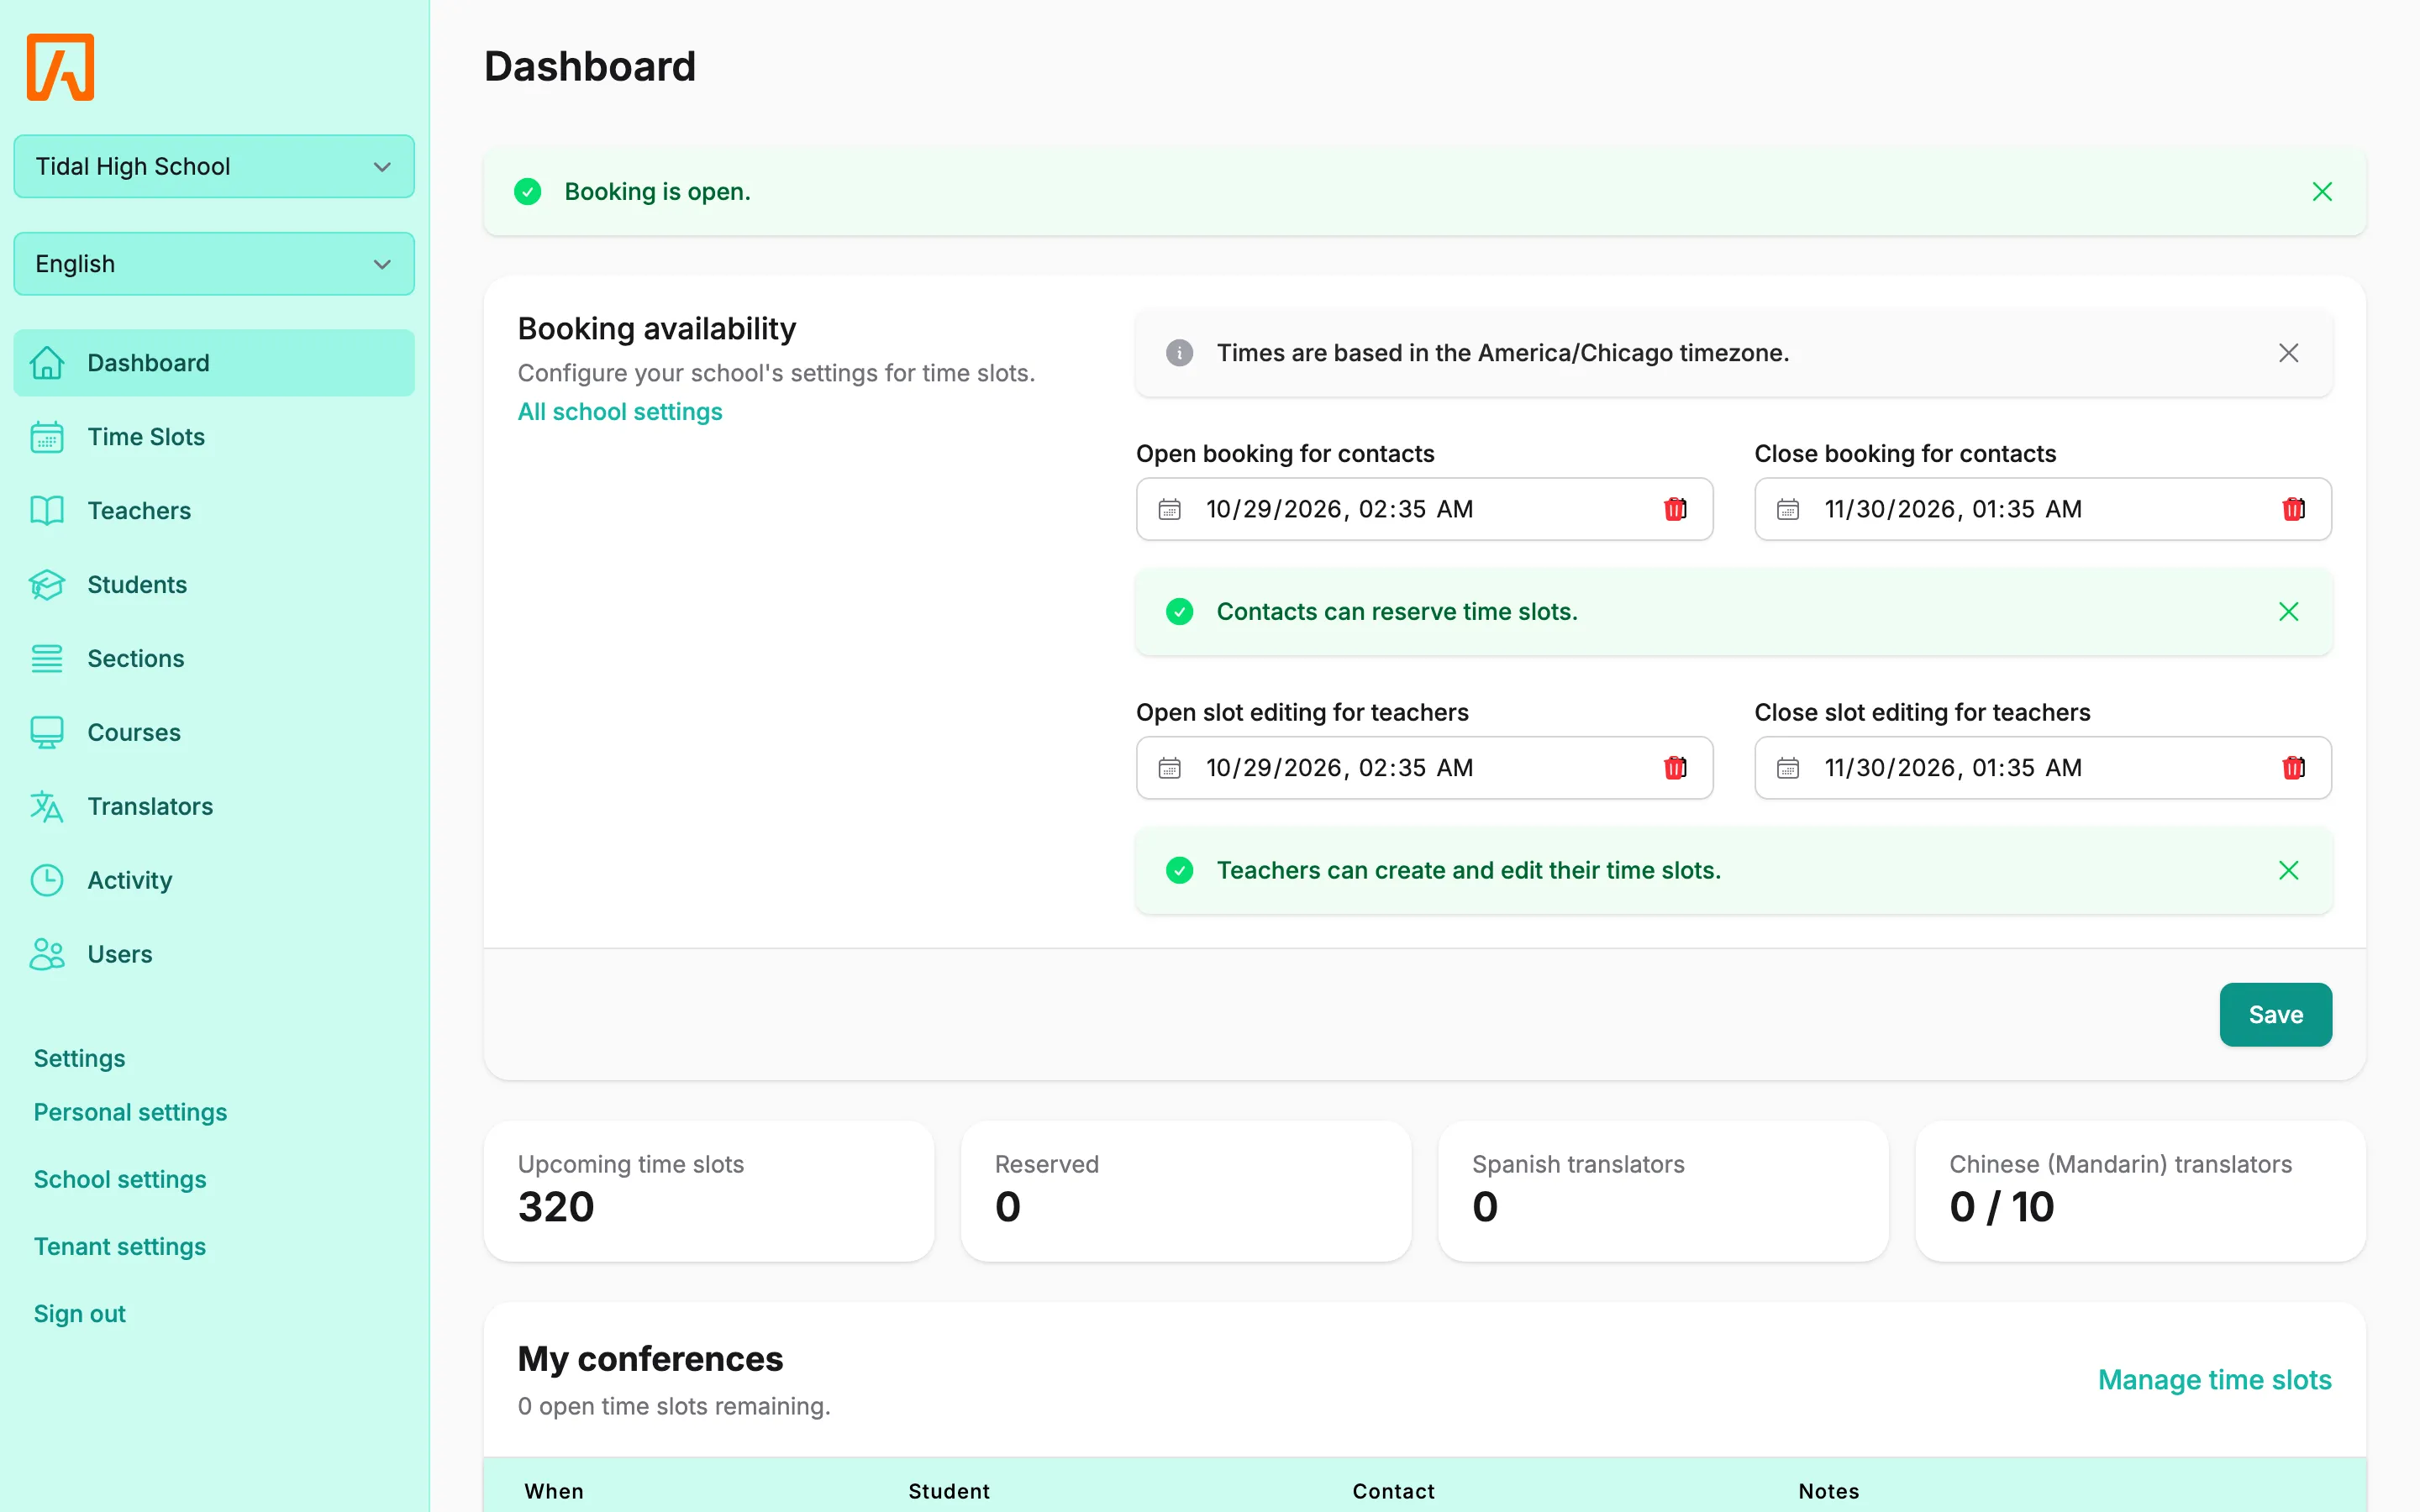Open School settings from the sidebar
The image size is (2420, 1512).
120,1180
